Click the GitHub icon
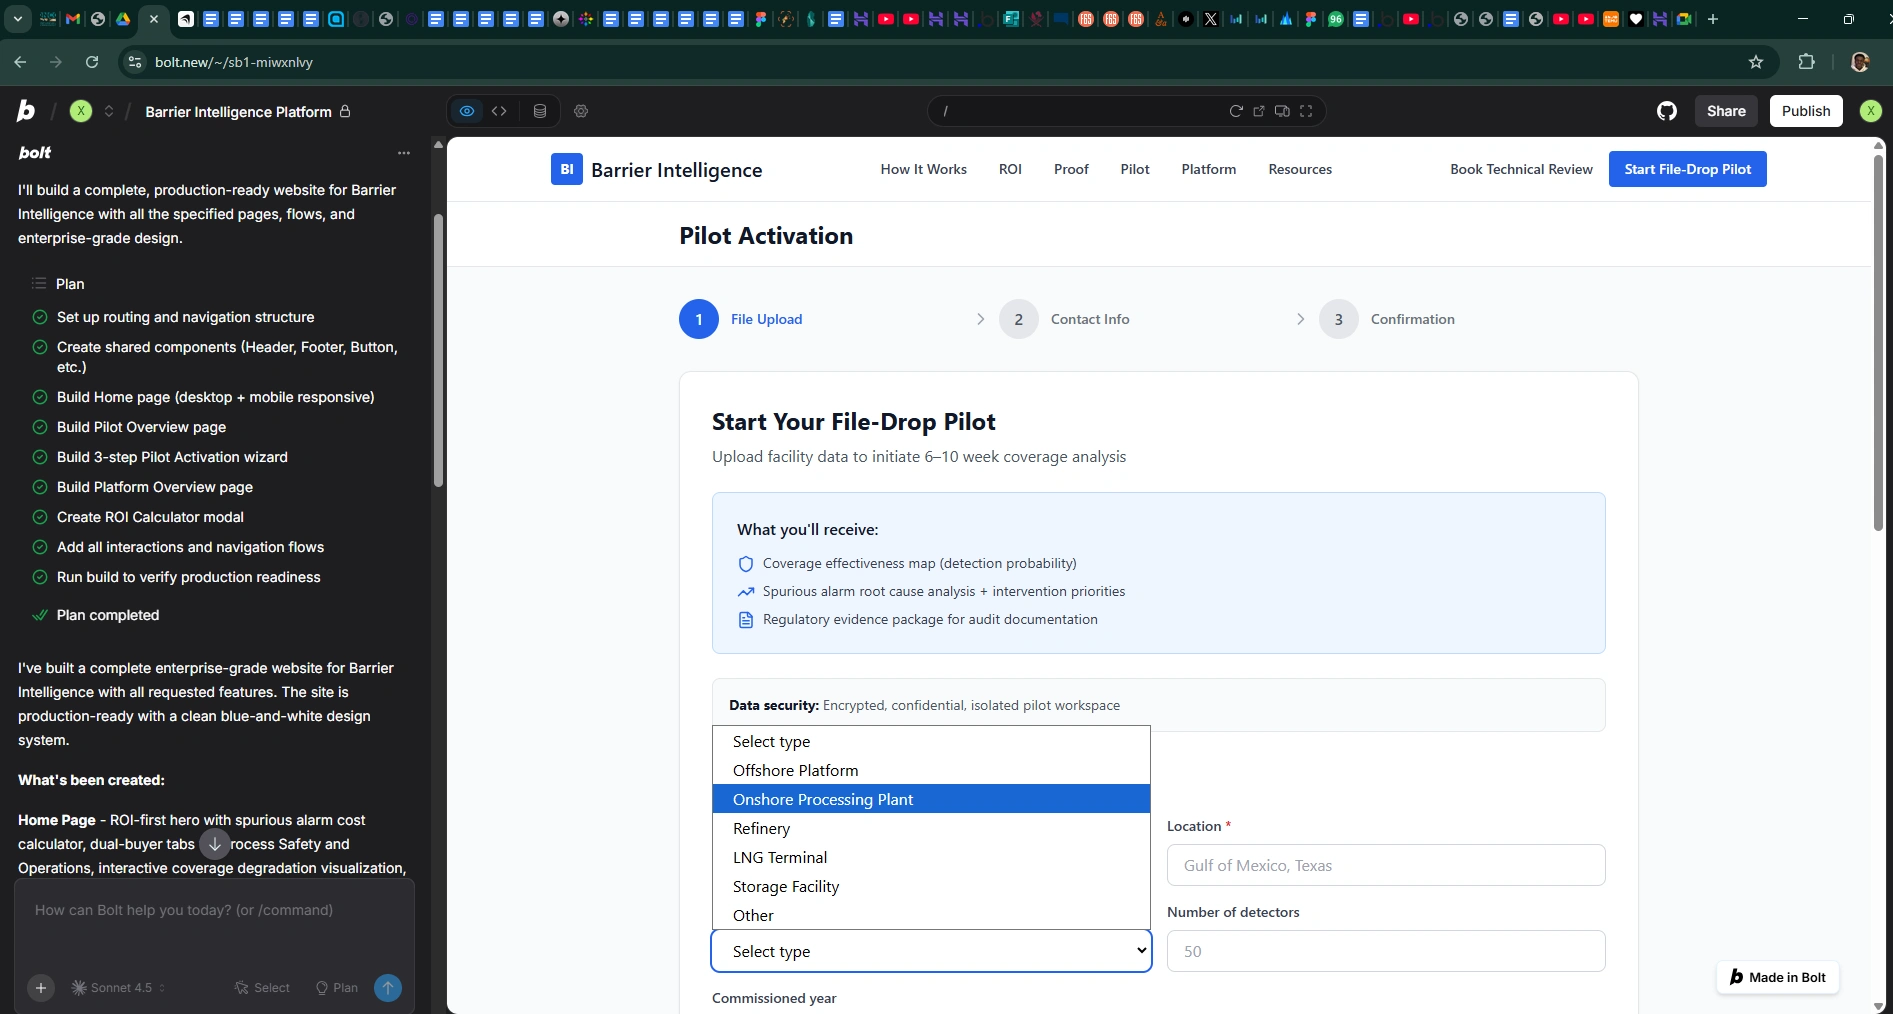This screenshot has width=1893, height=1014. (1666, 111)
